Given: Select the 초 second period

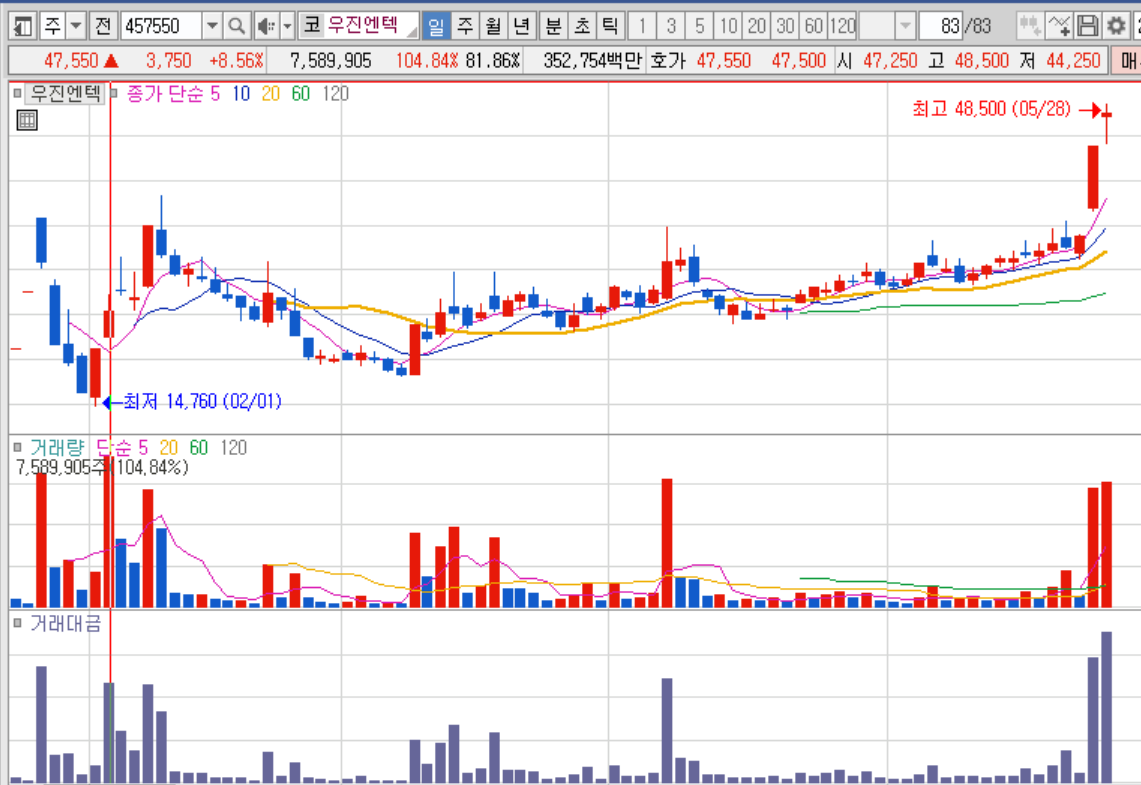Looking at the screenshot, I should coord(581,27).
